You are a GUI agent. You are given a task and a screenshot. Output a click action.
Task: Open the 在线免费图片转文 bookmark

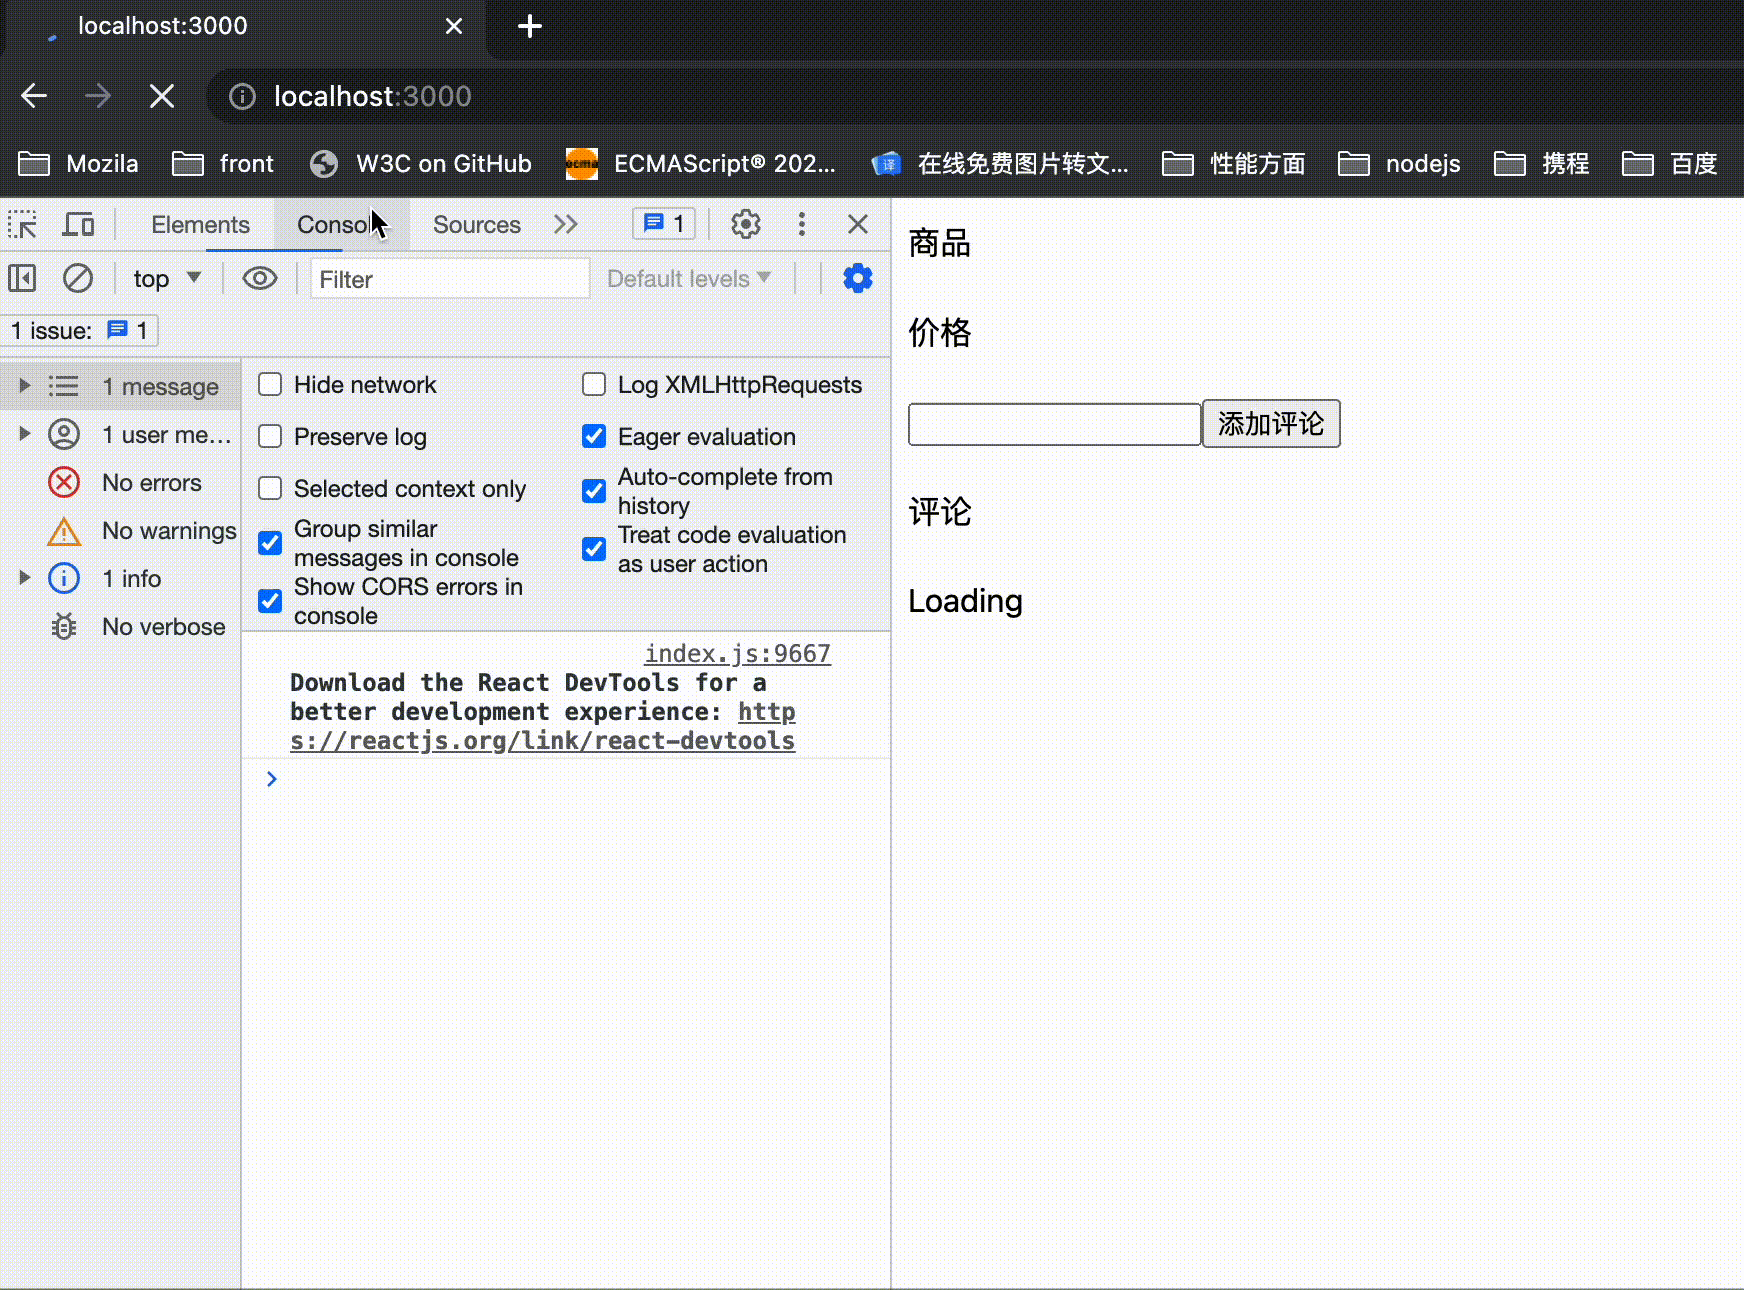click(x=999, y=163)
